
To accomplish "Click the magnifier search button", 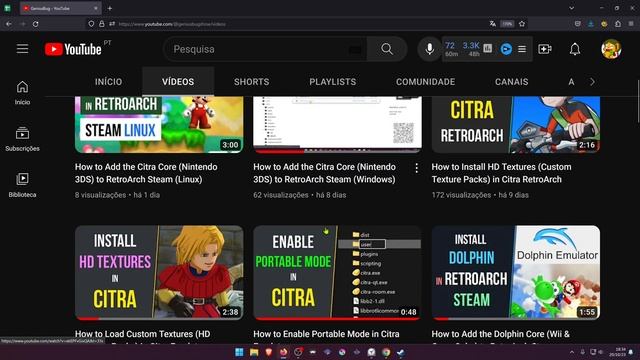I will click(387, 49).
